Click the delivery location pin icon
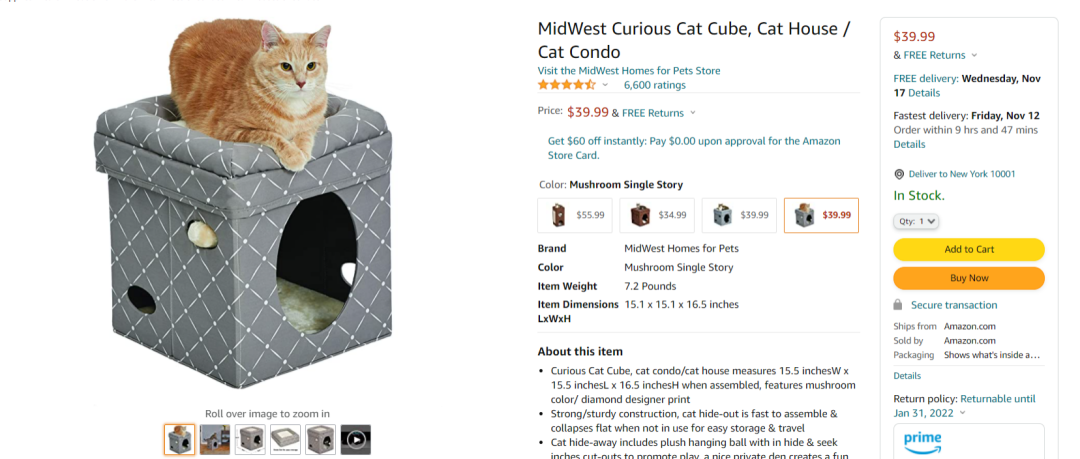 (899, 174)
